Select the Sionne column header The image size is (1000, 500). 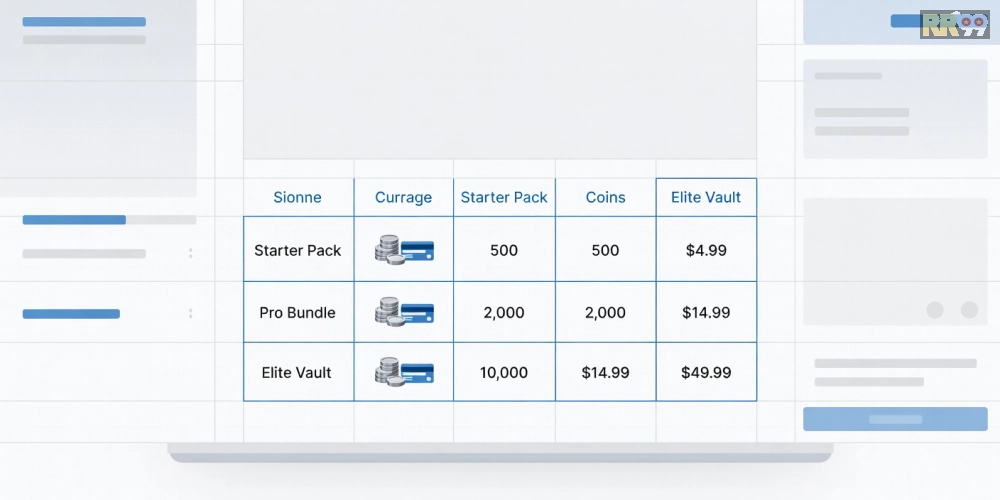click(x=298, y=197)
